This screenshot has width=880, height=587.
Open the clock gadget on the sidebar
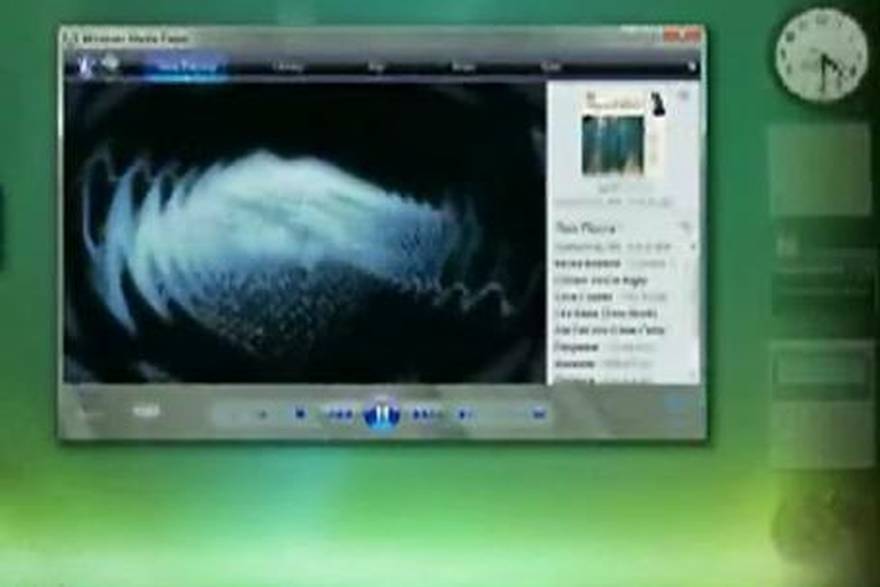821,55
